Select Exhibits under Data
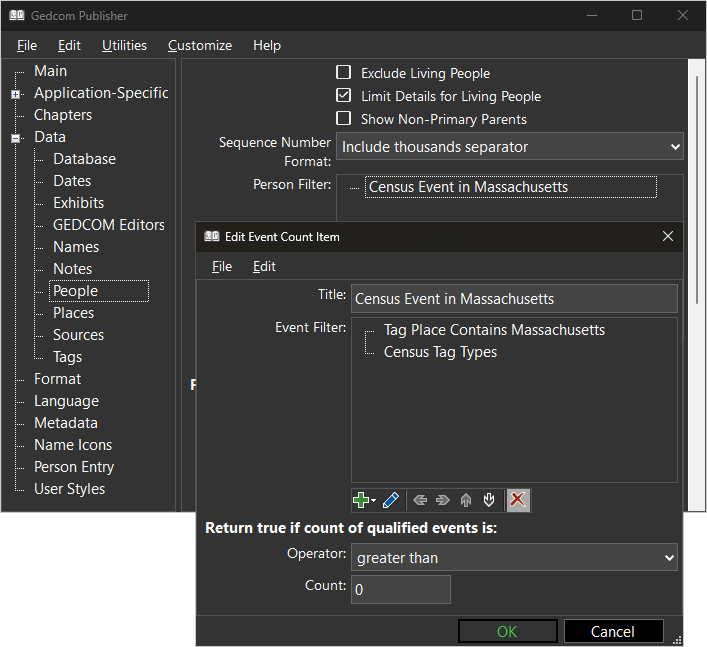The image size is (707, 647). pos(78,203)
